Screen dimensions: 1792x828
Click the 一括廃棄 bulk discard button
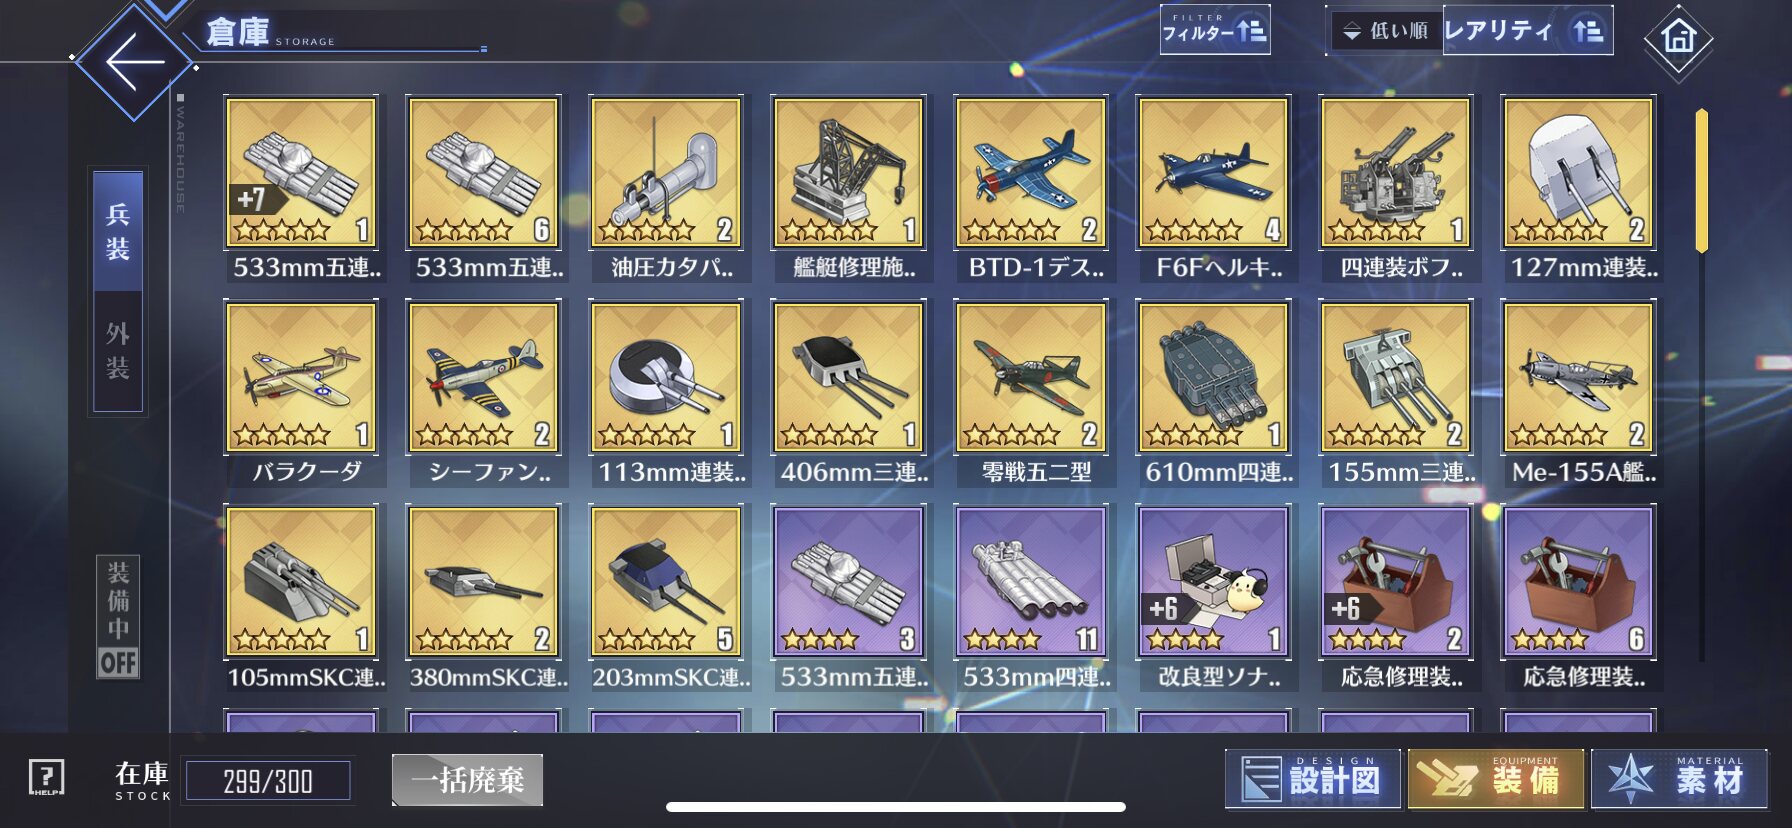click(x=467, y=780)
